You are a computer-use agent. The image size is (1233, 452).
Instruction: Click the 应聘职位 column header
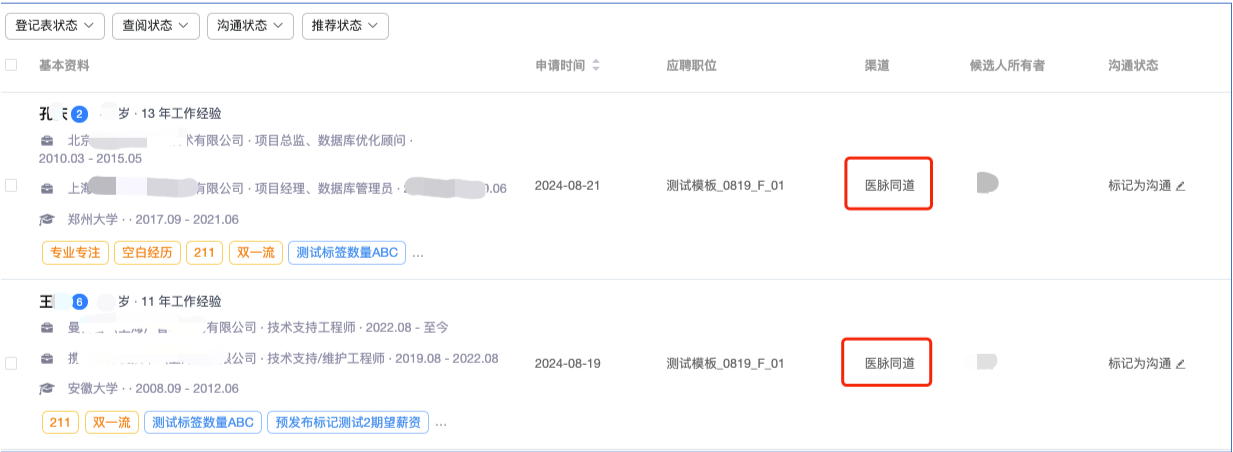[691, 66]
